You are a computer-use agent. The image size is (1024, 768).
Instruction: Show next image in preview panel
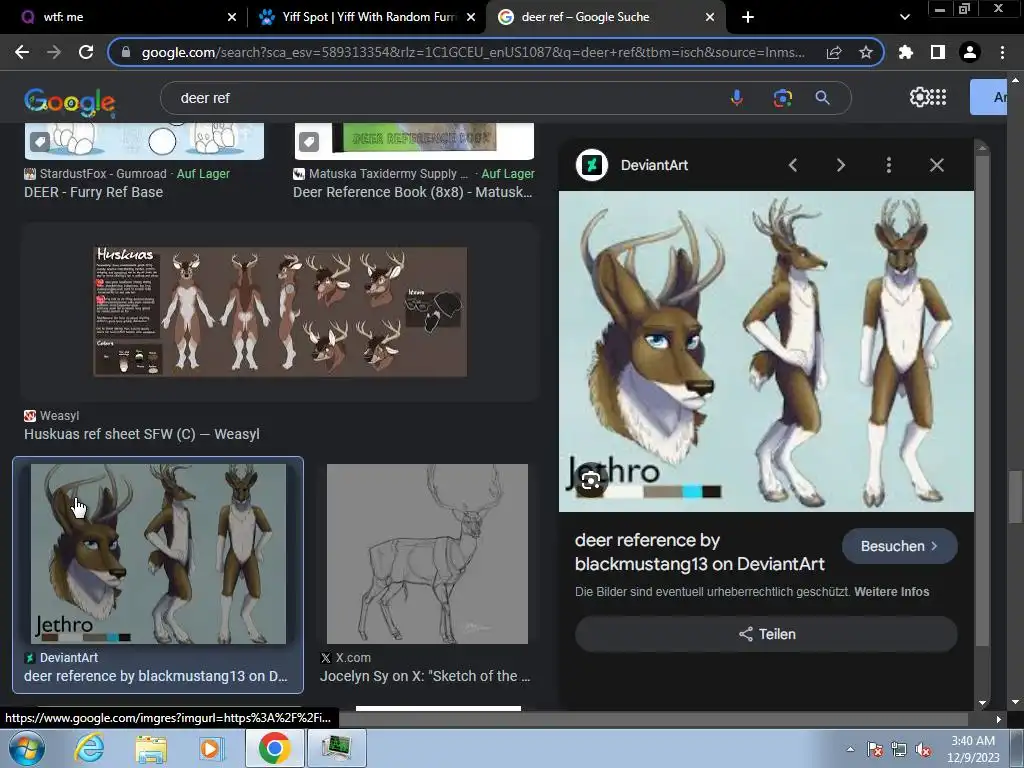coord(840,165)
